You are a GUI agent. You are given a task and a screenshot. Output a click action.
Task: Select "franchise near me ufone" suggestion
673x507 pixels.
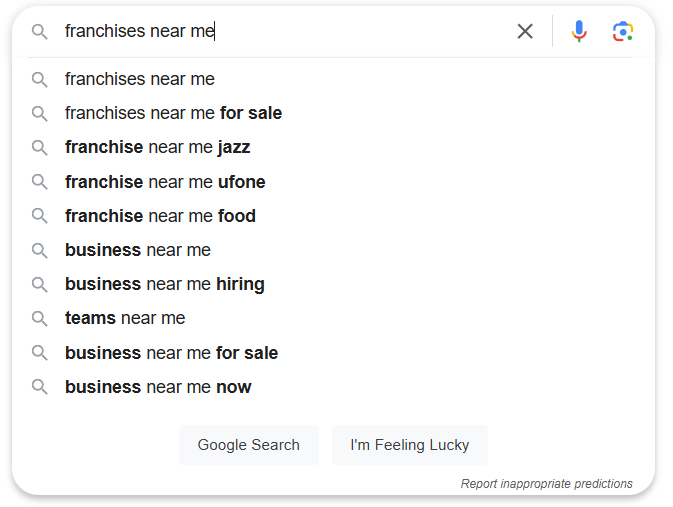165,182
